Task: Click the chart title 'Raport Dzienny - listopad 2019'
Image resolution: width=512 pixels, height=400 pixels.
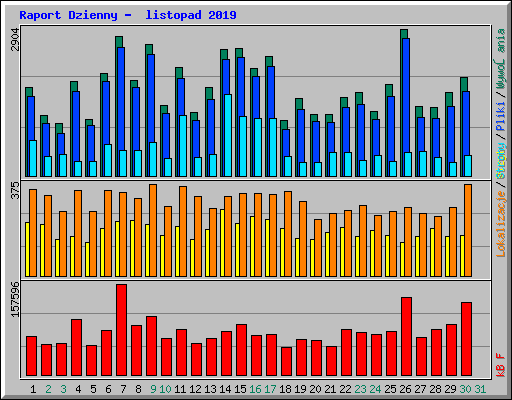Action: point(128,15)
